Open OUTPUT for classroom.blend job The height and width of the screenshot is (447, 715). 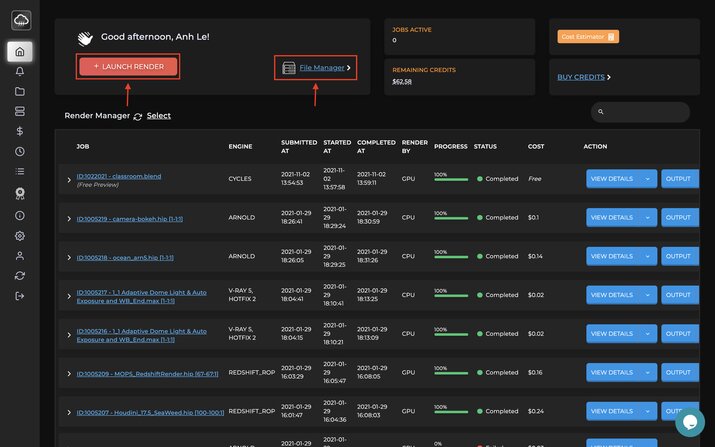click(680, 179)
